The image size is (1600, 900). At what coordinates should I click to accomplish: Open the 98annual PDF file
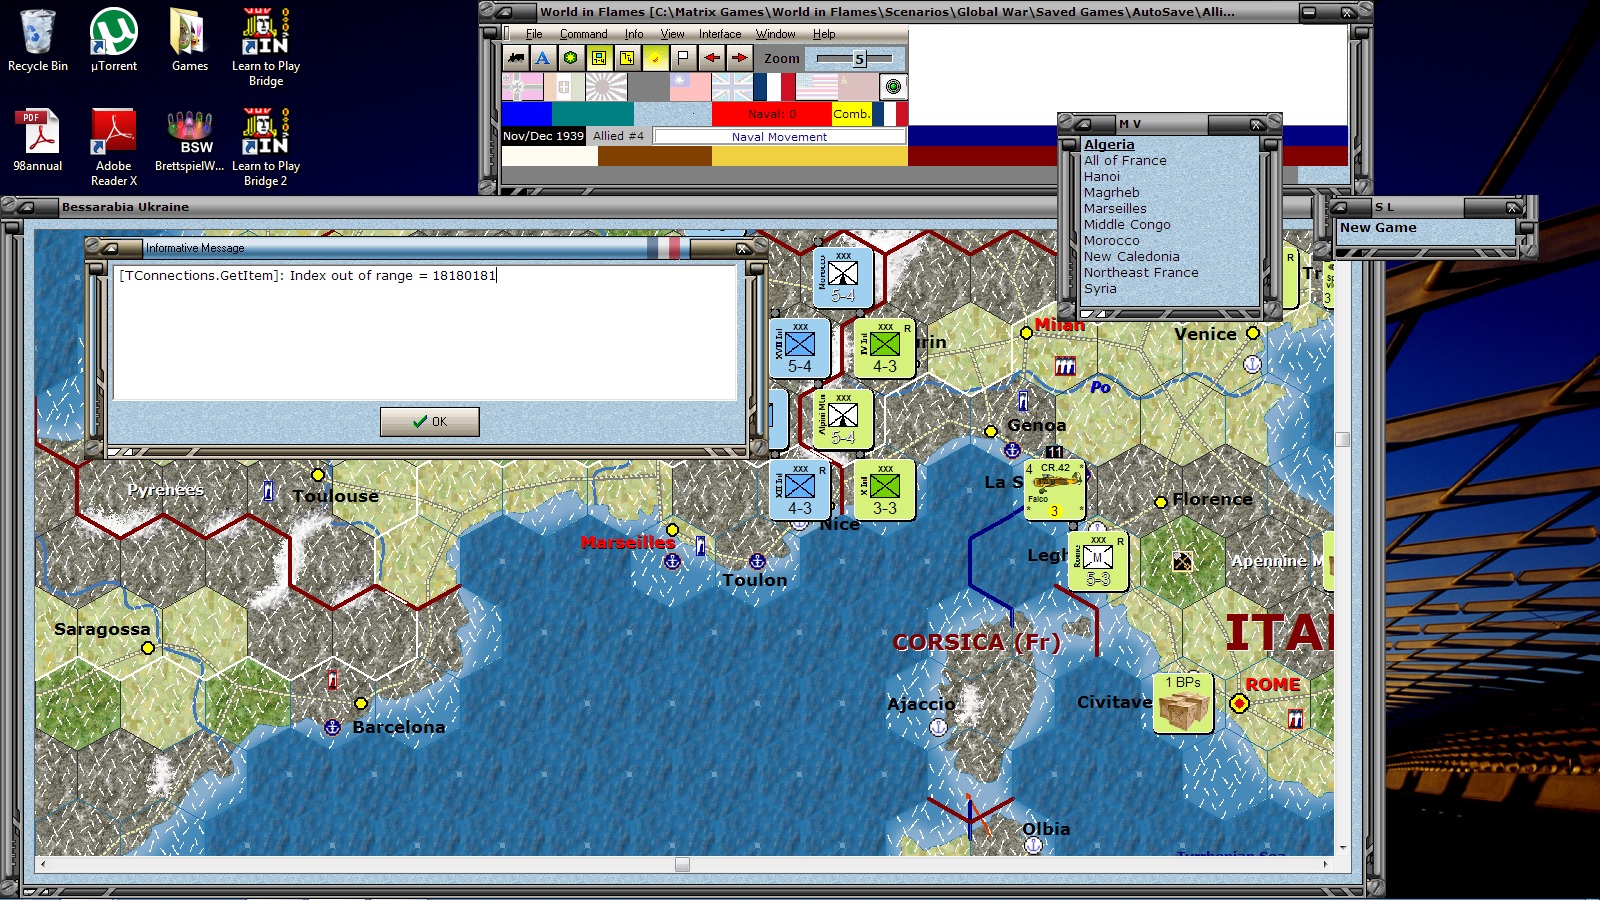pyautogui.click(x=38, y=141)
